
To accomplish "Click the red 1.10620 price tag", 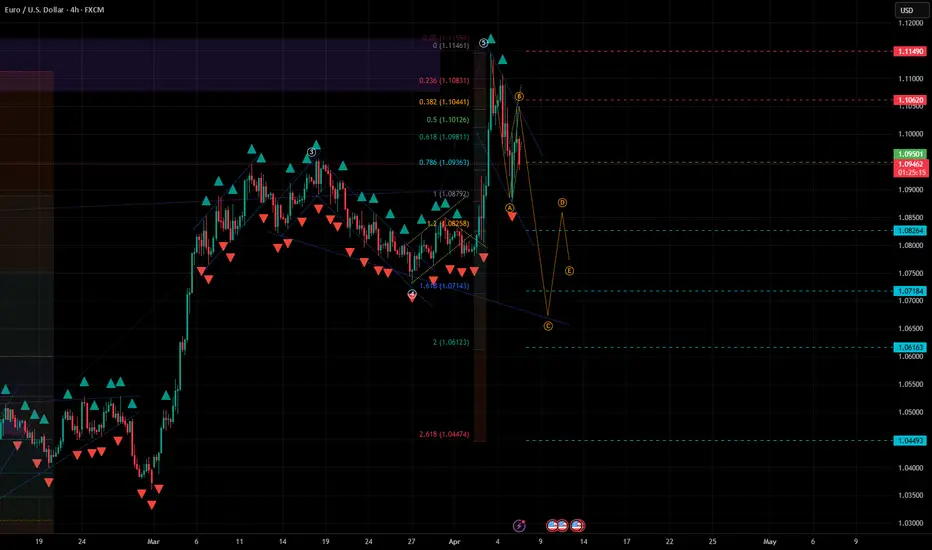I will coord(911,100).
